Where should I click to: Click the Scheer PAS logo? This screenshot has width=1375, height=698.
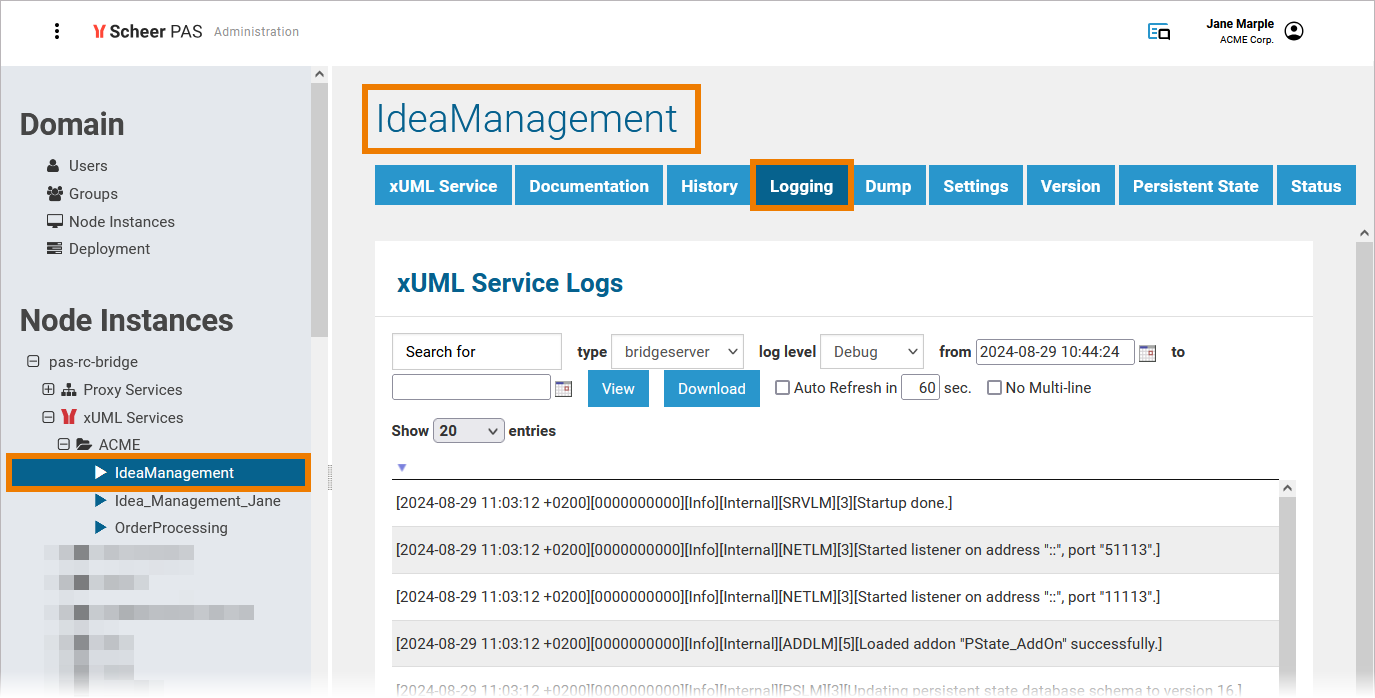pyautogui.click(x=147, y=31)
